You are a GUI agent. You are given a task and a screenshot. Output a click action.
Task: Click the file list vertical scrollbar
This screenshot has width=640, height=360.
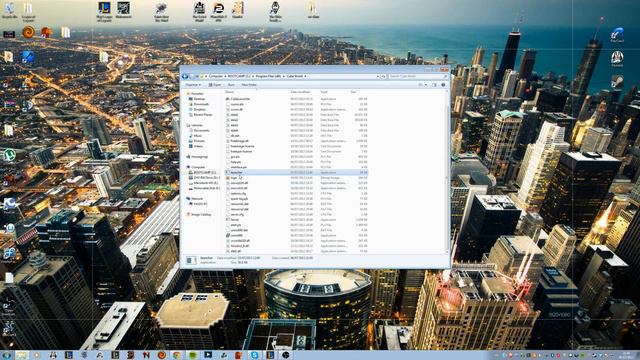tap(447, 171)
